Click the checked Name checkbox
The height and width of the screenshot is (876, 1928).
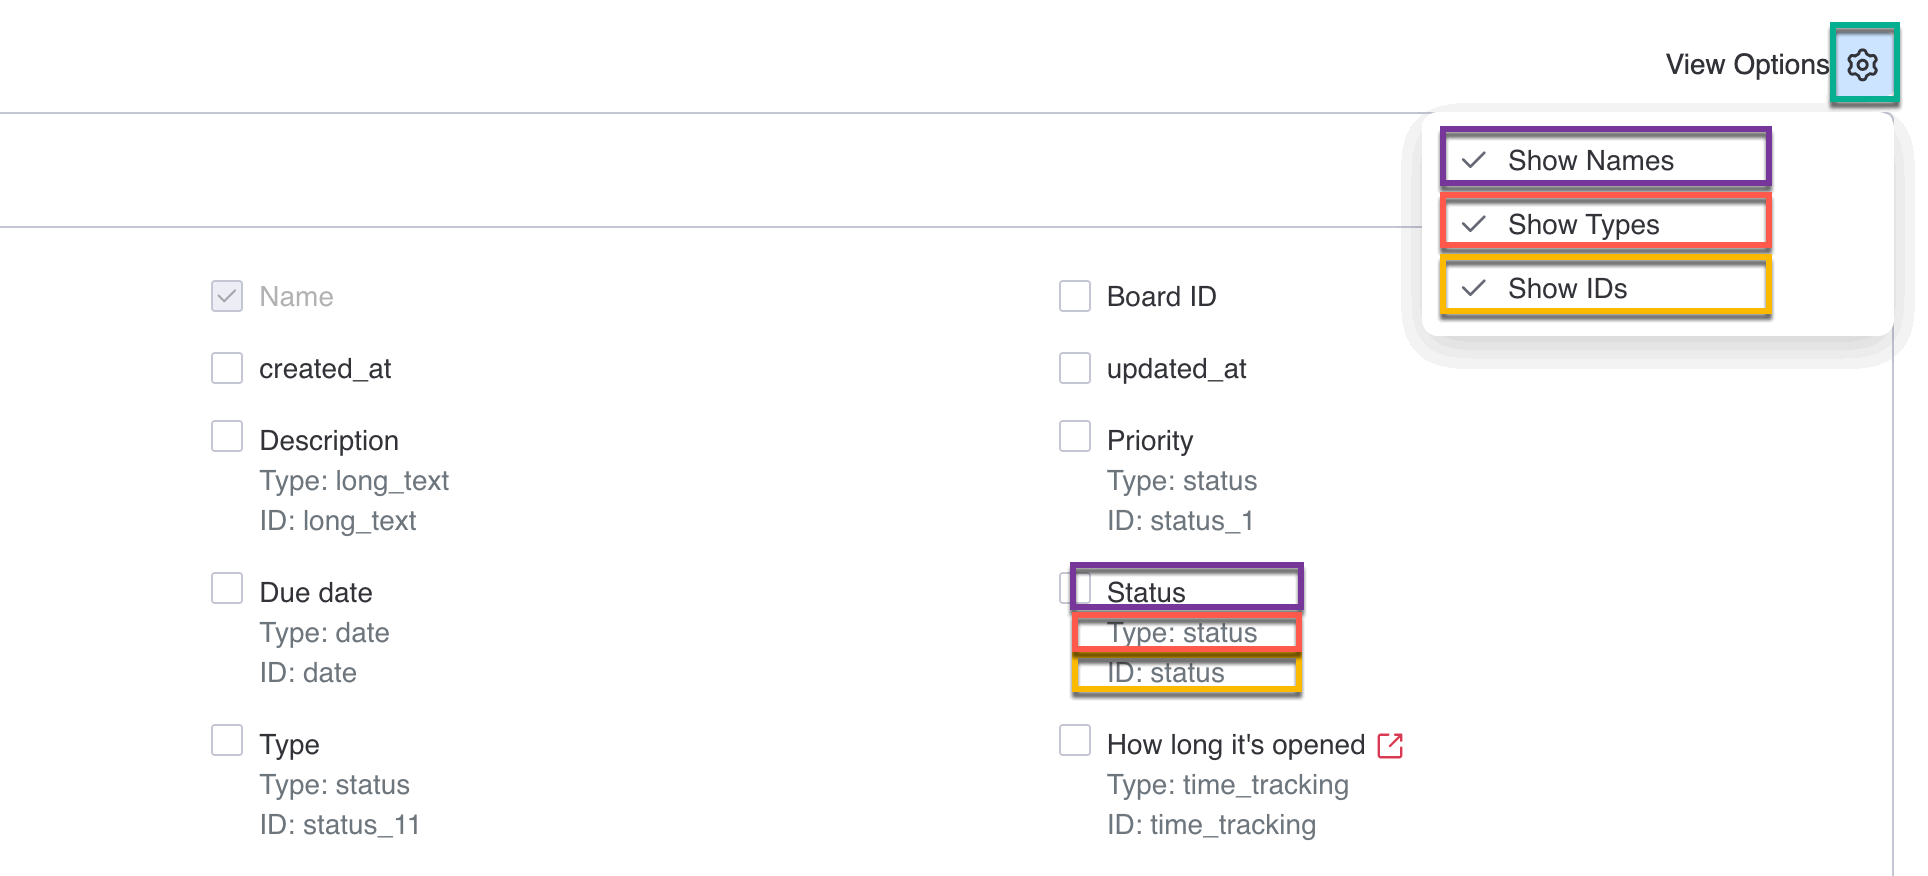226,296
